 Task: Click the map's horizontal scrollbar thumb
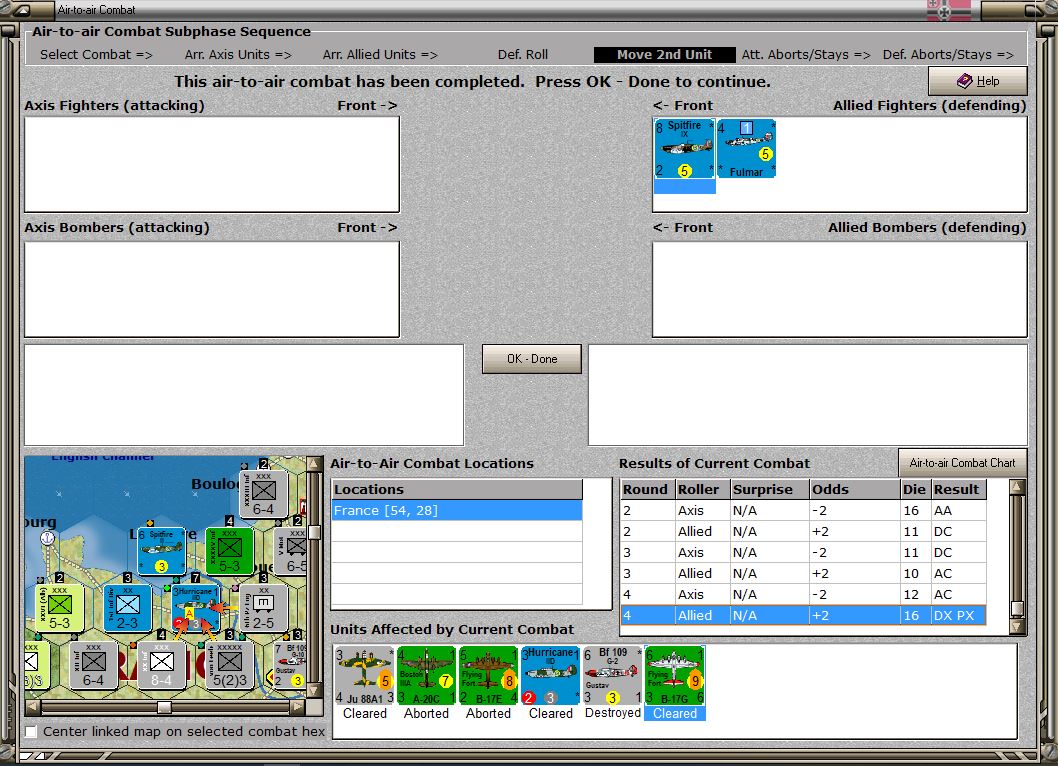pyautogui.click(x=165, y=707)
